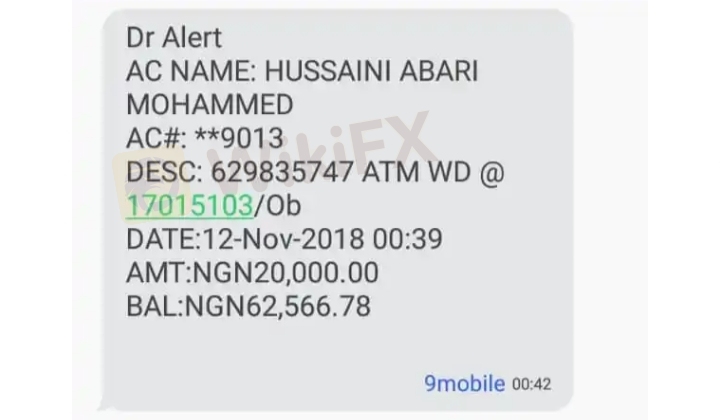Click the BAL:NGN62,566.78 balance line

point(248,306)
